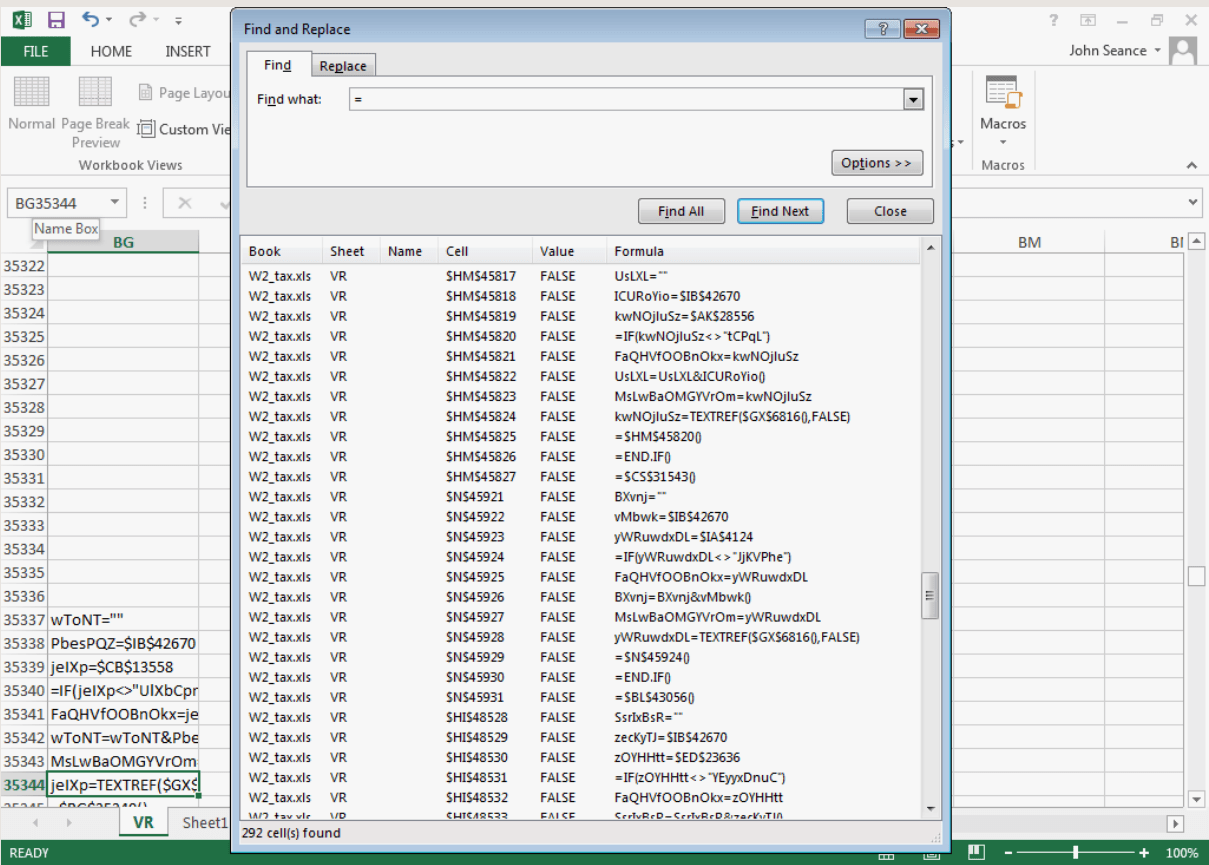Viewport: 1209px width, 865px height.
Task: Click the Find Next button
Action: pos(780,211)
